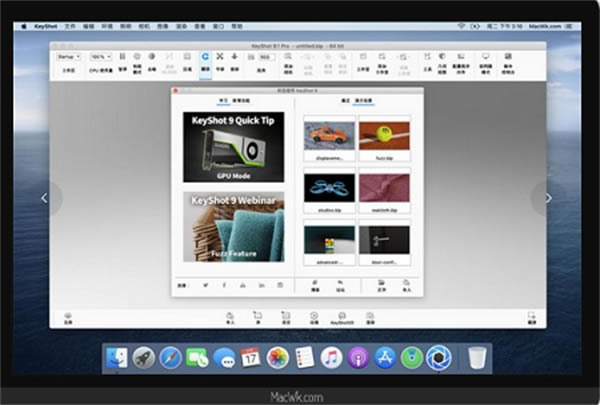Open the KeyShot application menu
The image size is (600, 405).
tap(46, 26)
